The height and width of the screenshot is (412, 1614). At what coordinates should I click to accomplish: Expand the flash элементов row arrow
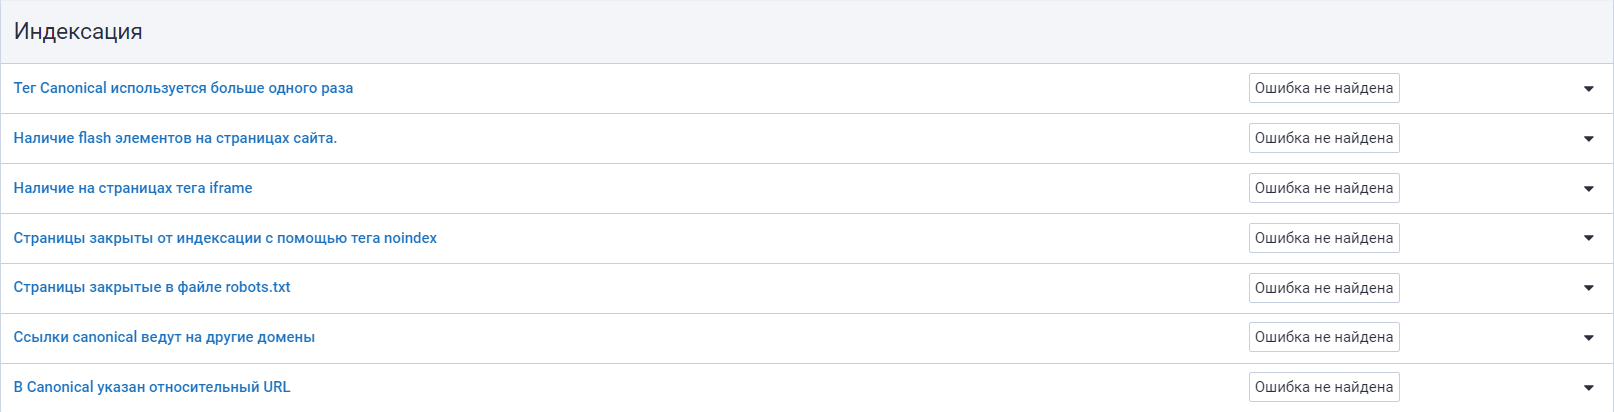coord(1588,139)
